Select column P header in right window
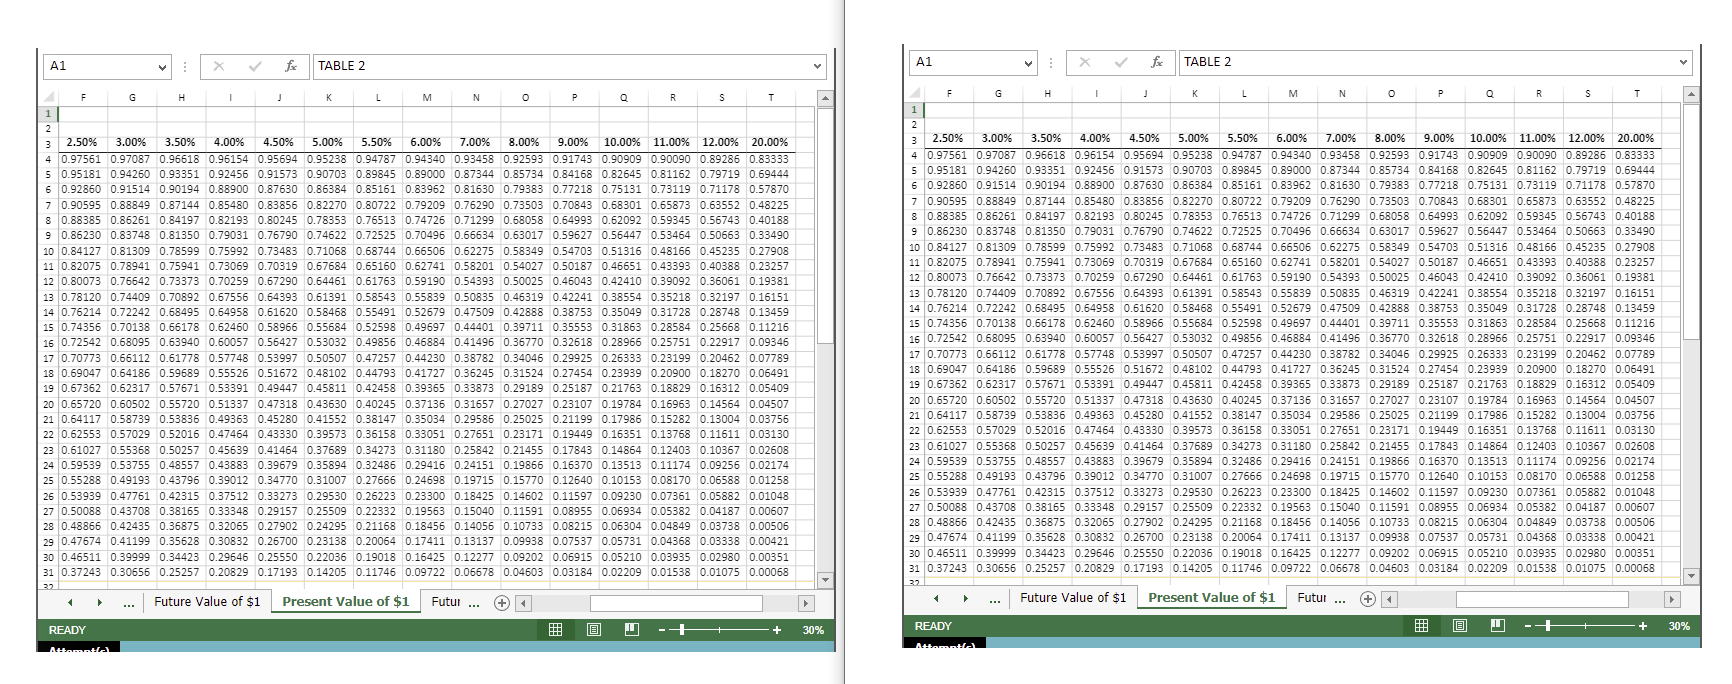1732x684 pixels. (1440, 93)
